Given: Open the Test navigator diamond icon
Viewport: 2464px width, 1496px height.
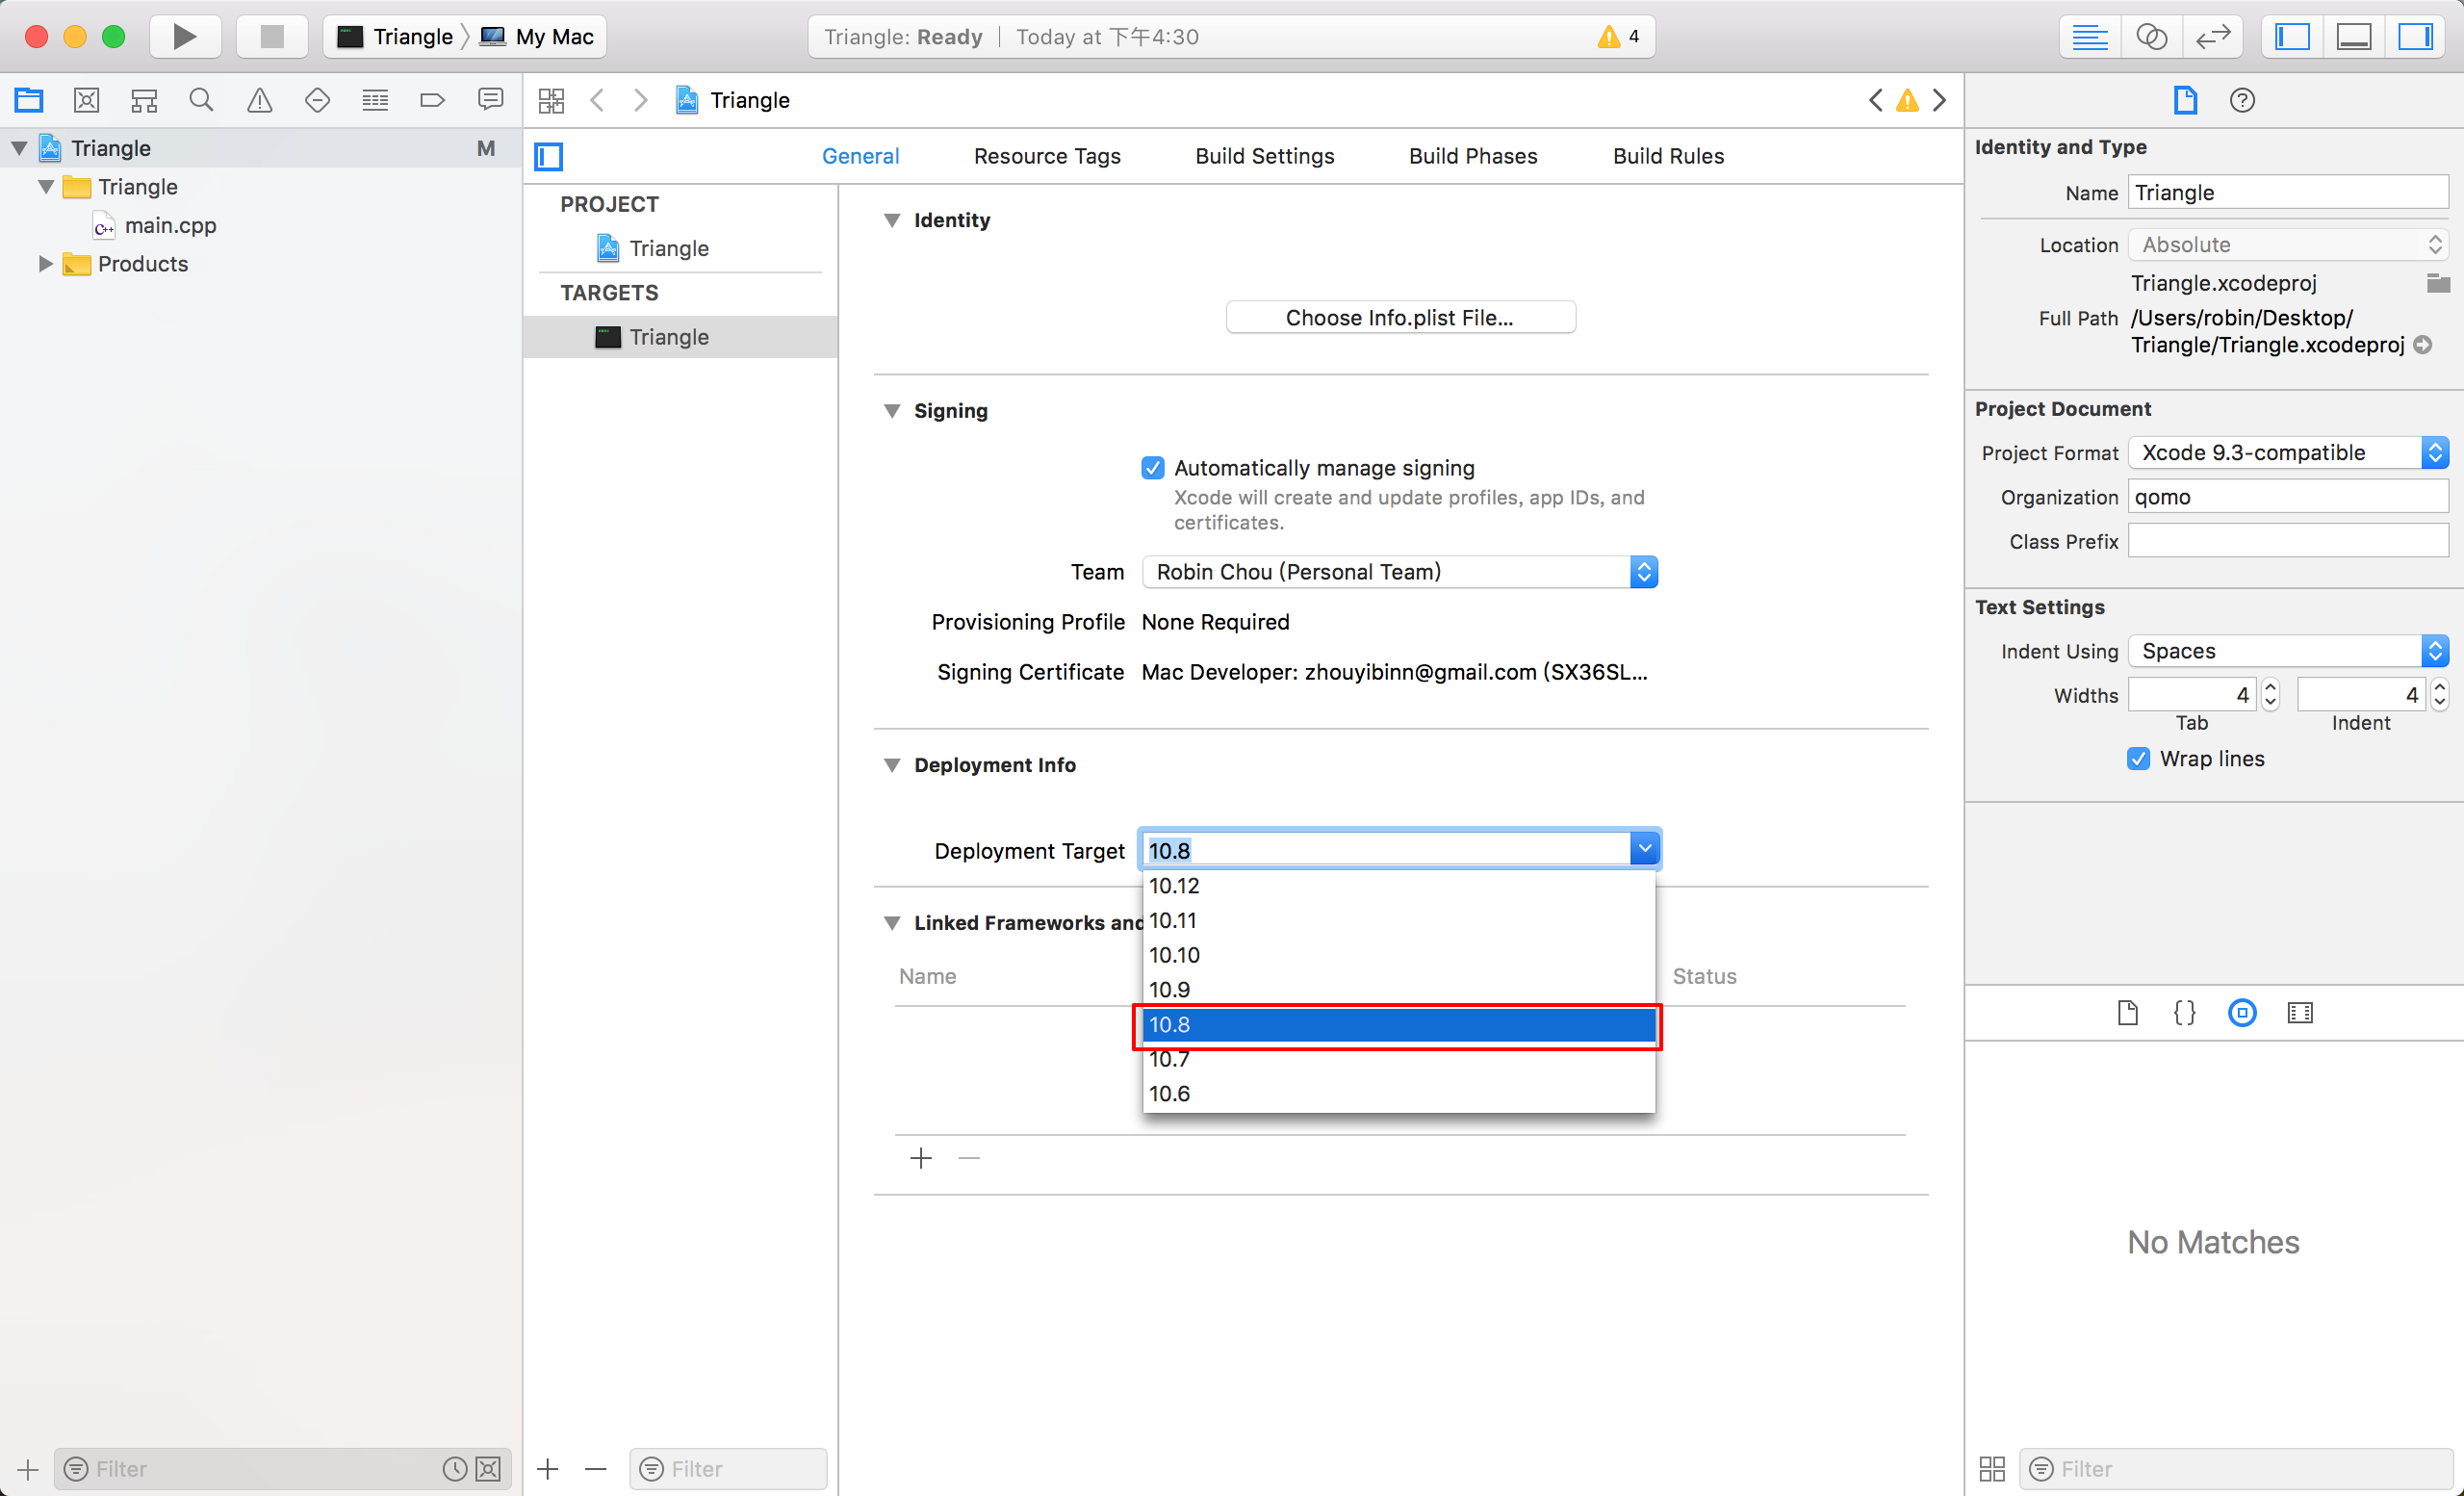Looking at the screenshot, I should pos(317,100).
